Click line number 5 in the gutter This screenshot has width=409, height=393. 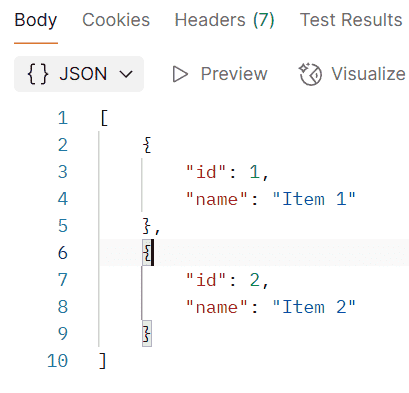pos(63,226)
